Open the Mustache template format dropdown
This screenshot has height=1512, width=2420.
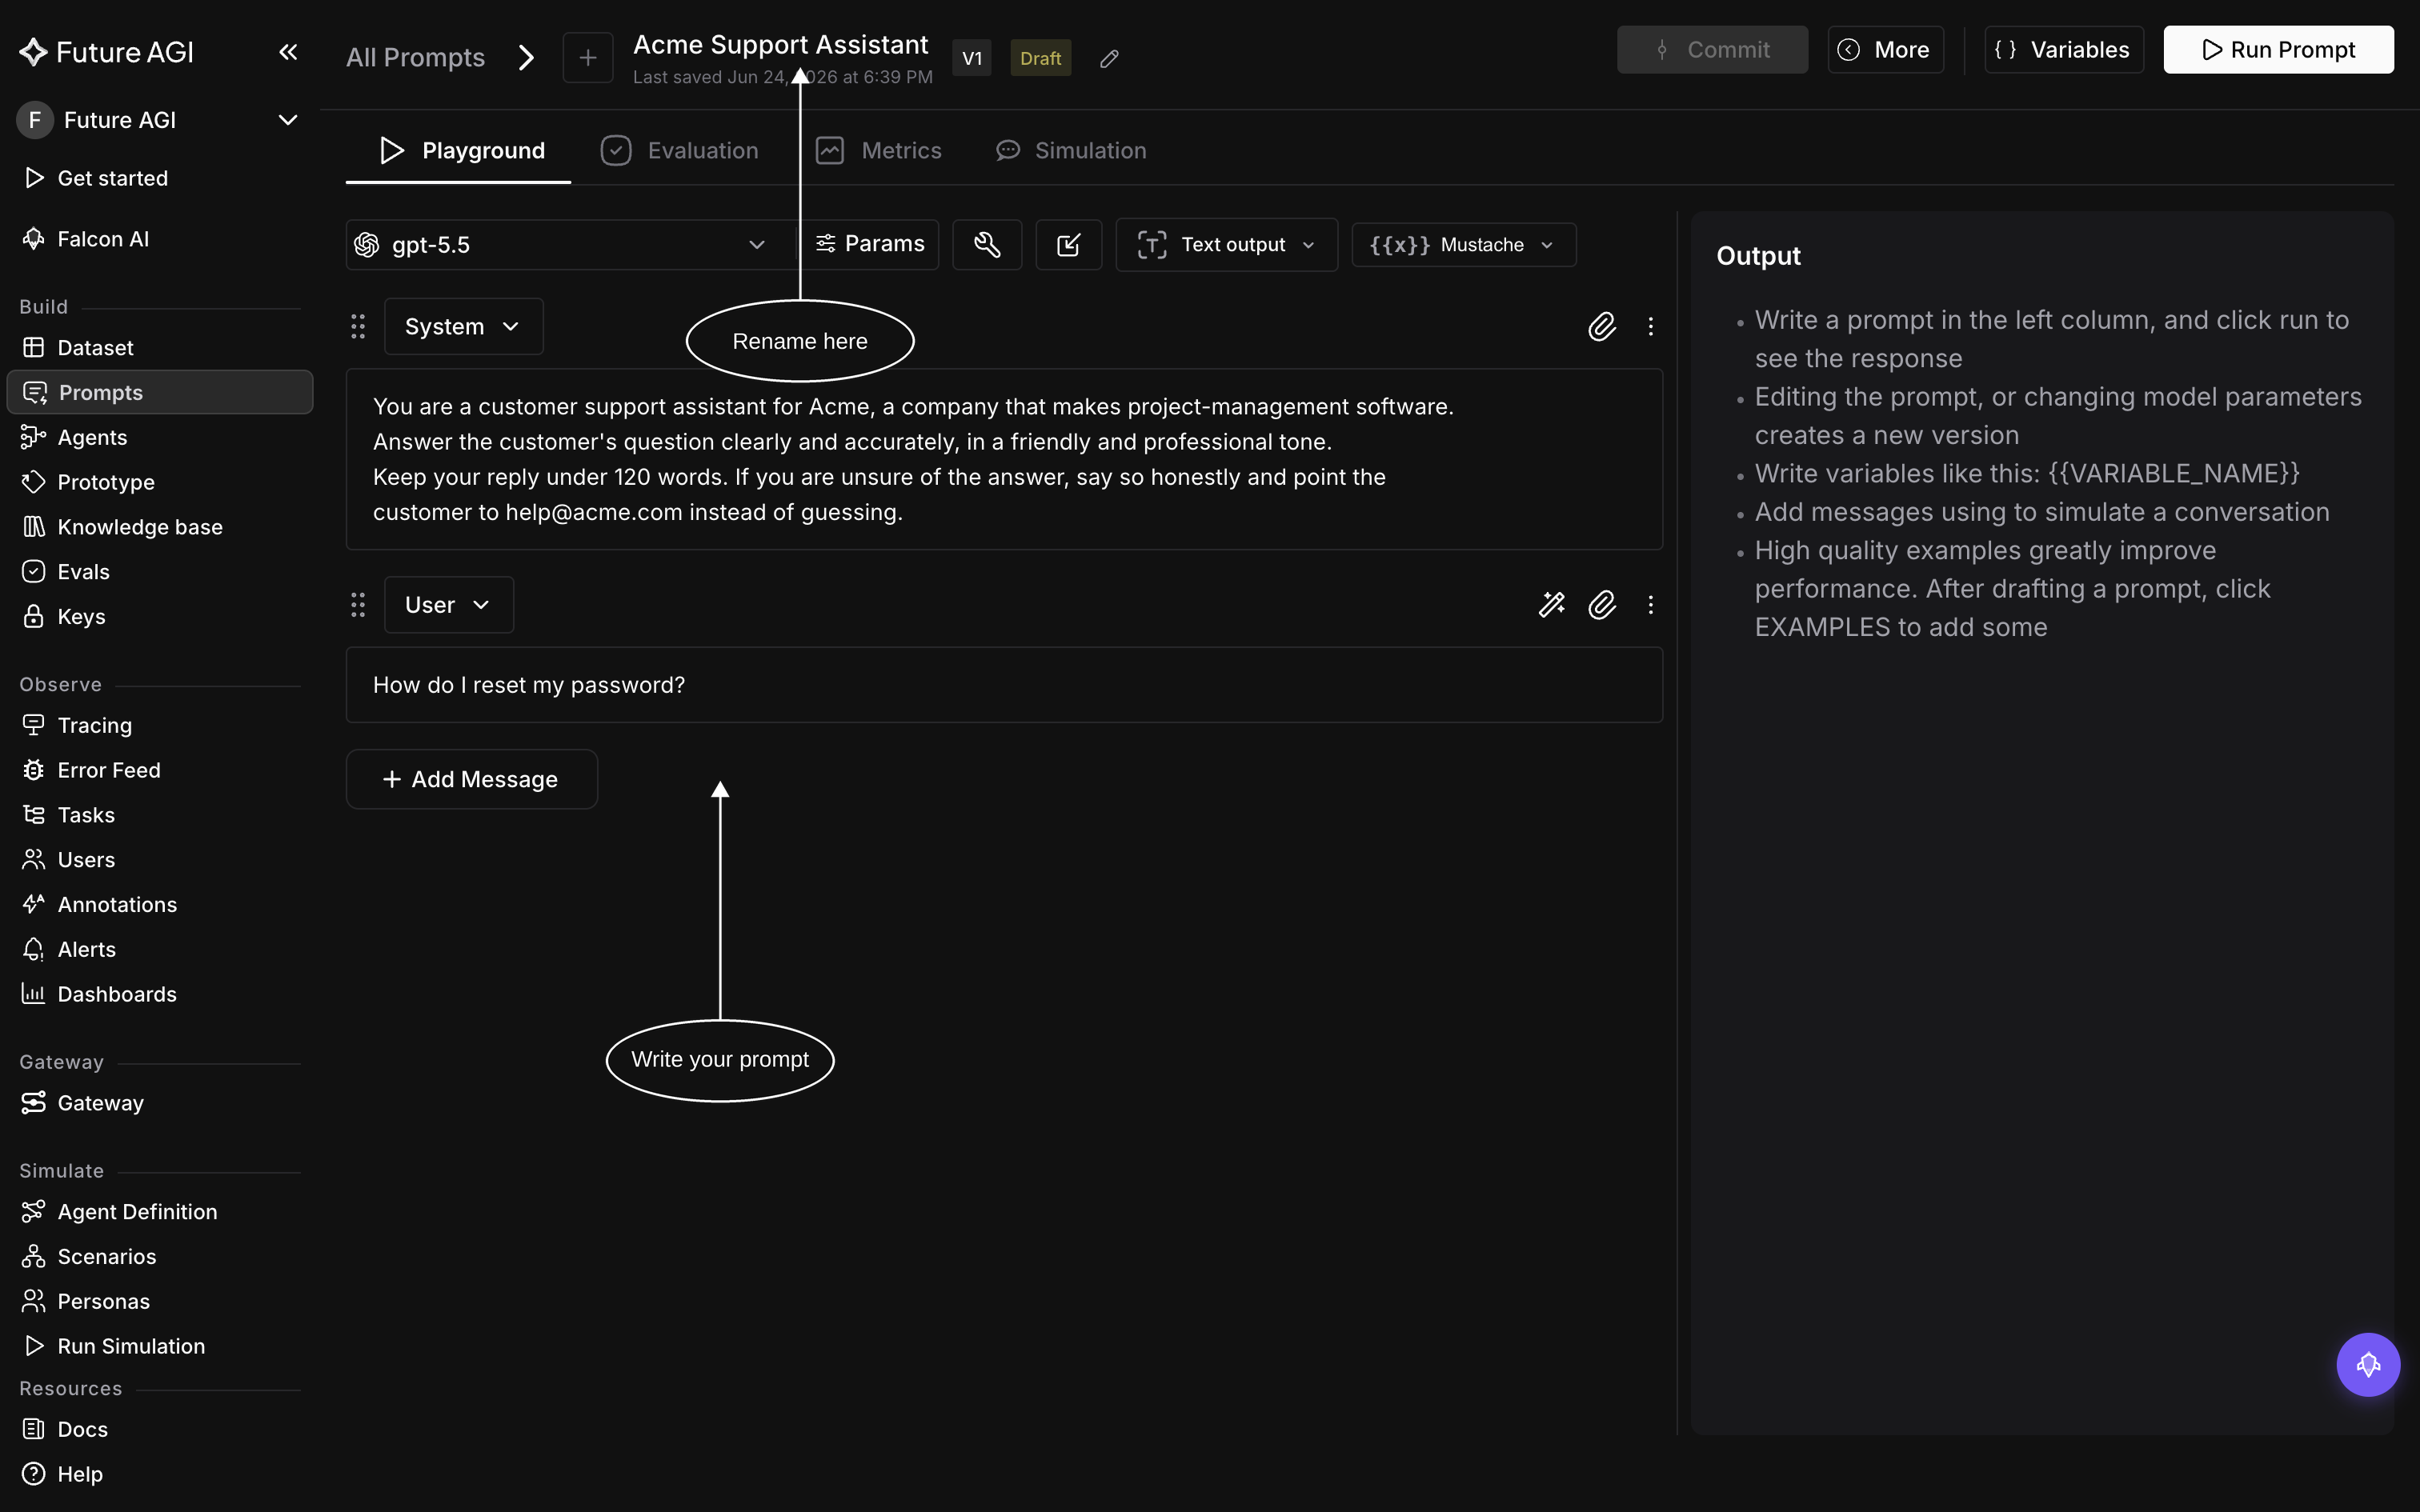1464,245
